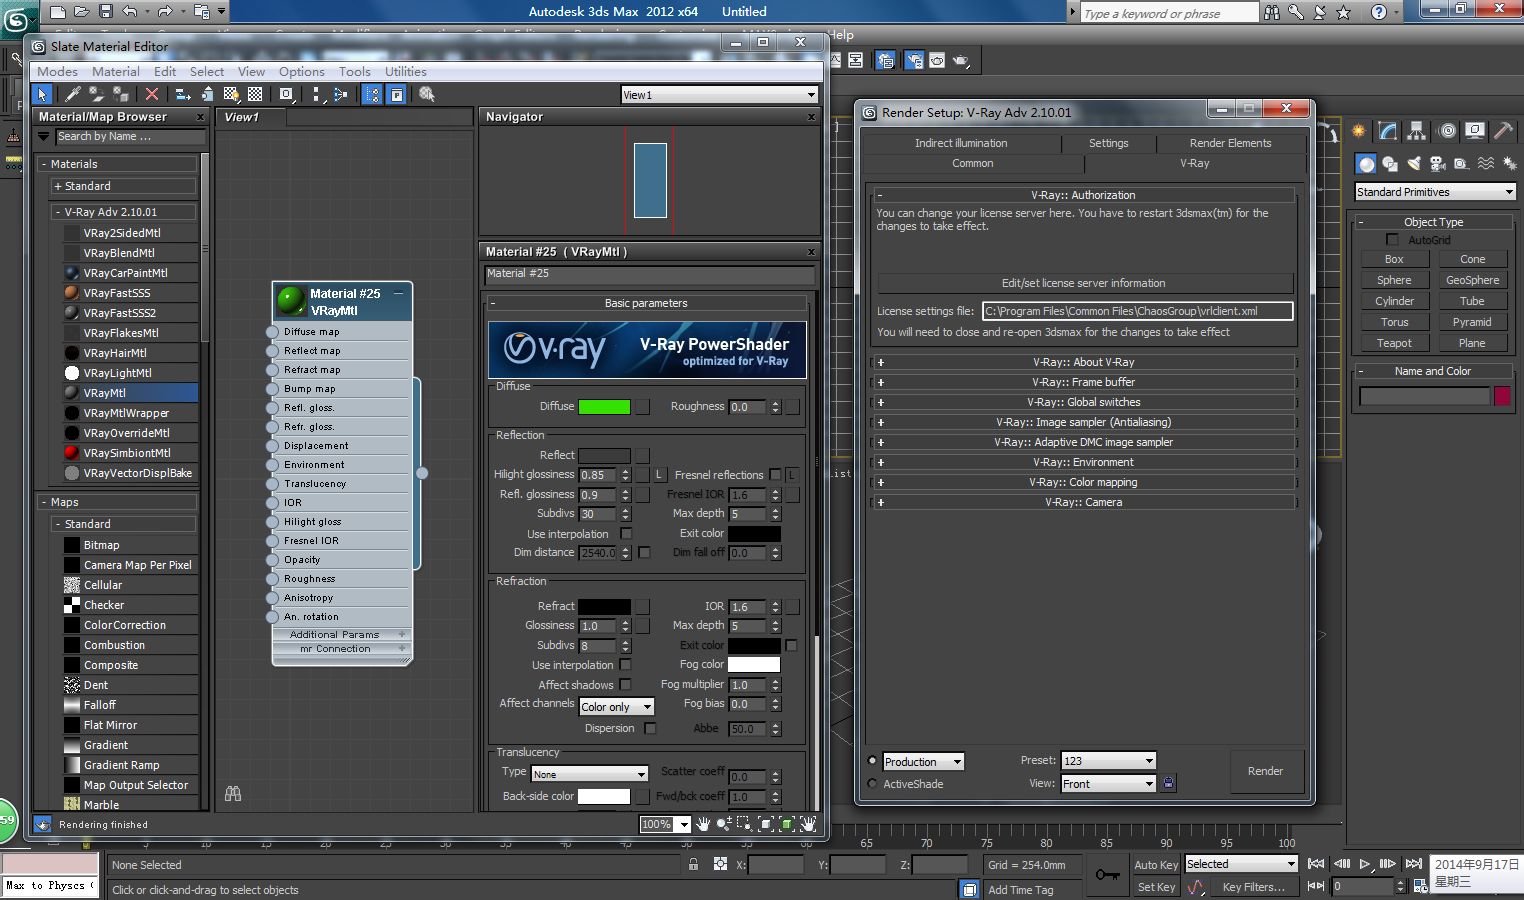The height and width of the screenshot is (900, 1524).
Task: Open the Display panel icon
Action: pyautogui.click(x=1475, y=131)
